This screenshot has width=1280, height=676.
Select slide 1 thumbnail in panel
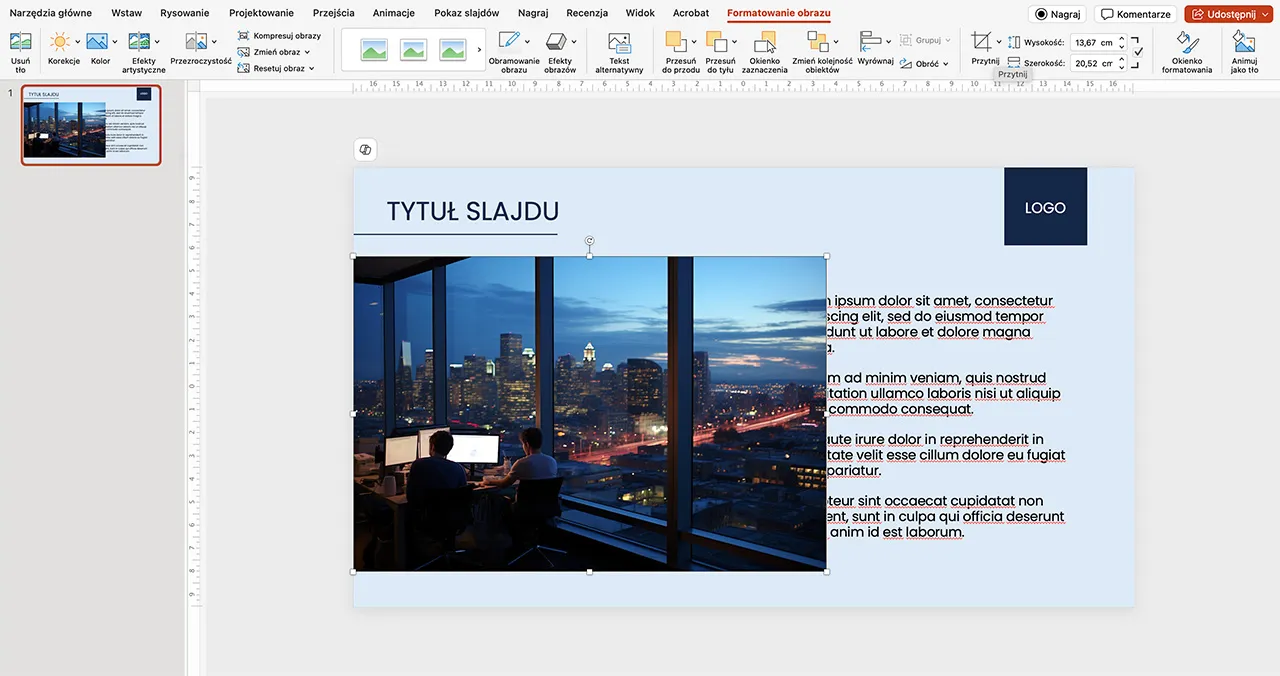pyautogui.click(x=91, y=125)
